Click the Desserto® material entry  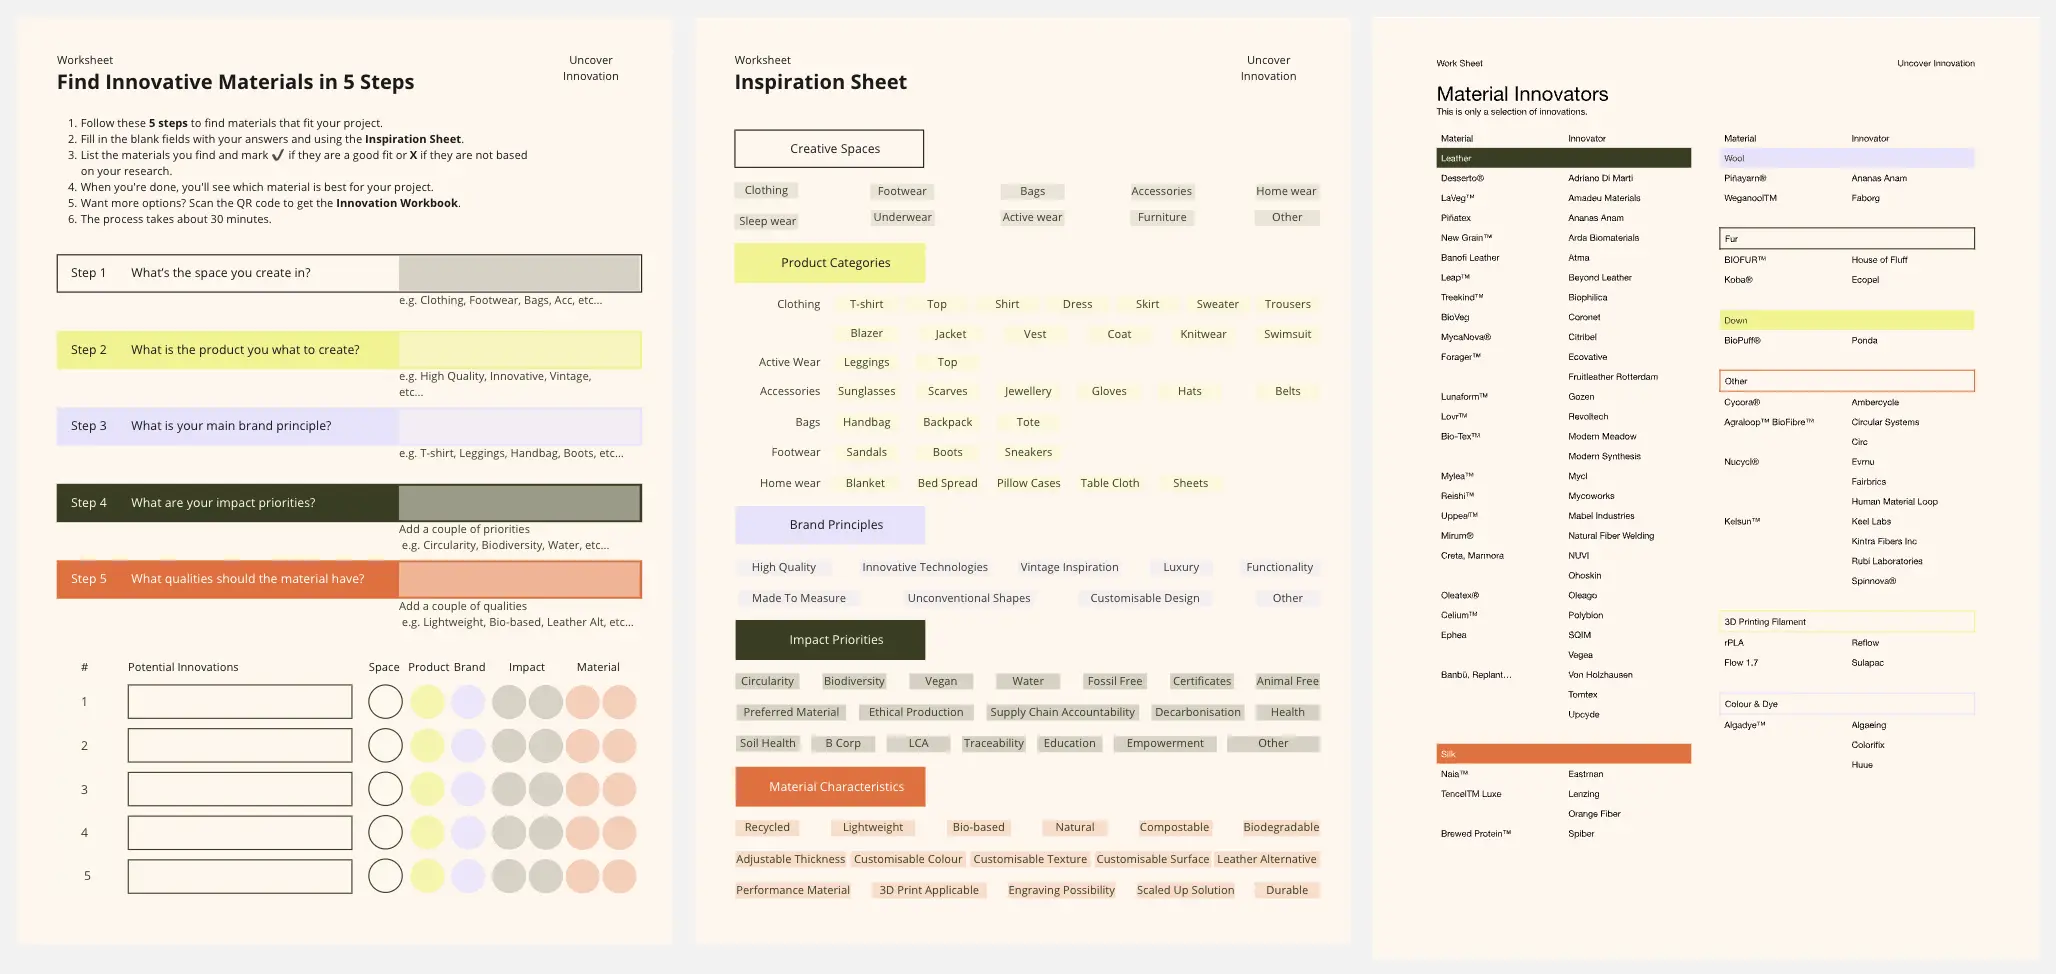1462,178
